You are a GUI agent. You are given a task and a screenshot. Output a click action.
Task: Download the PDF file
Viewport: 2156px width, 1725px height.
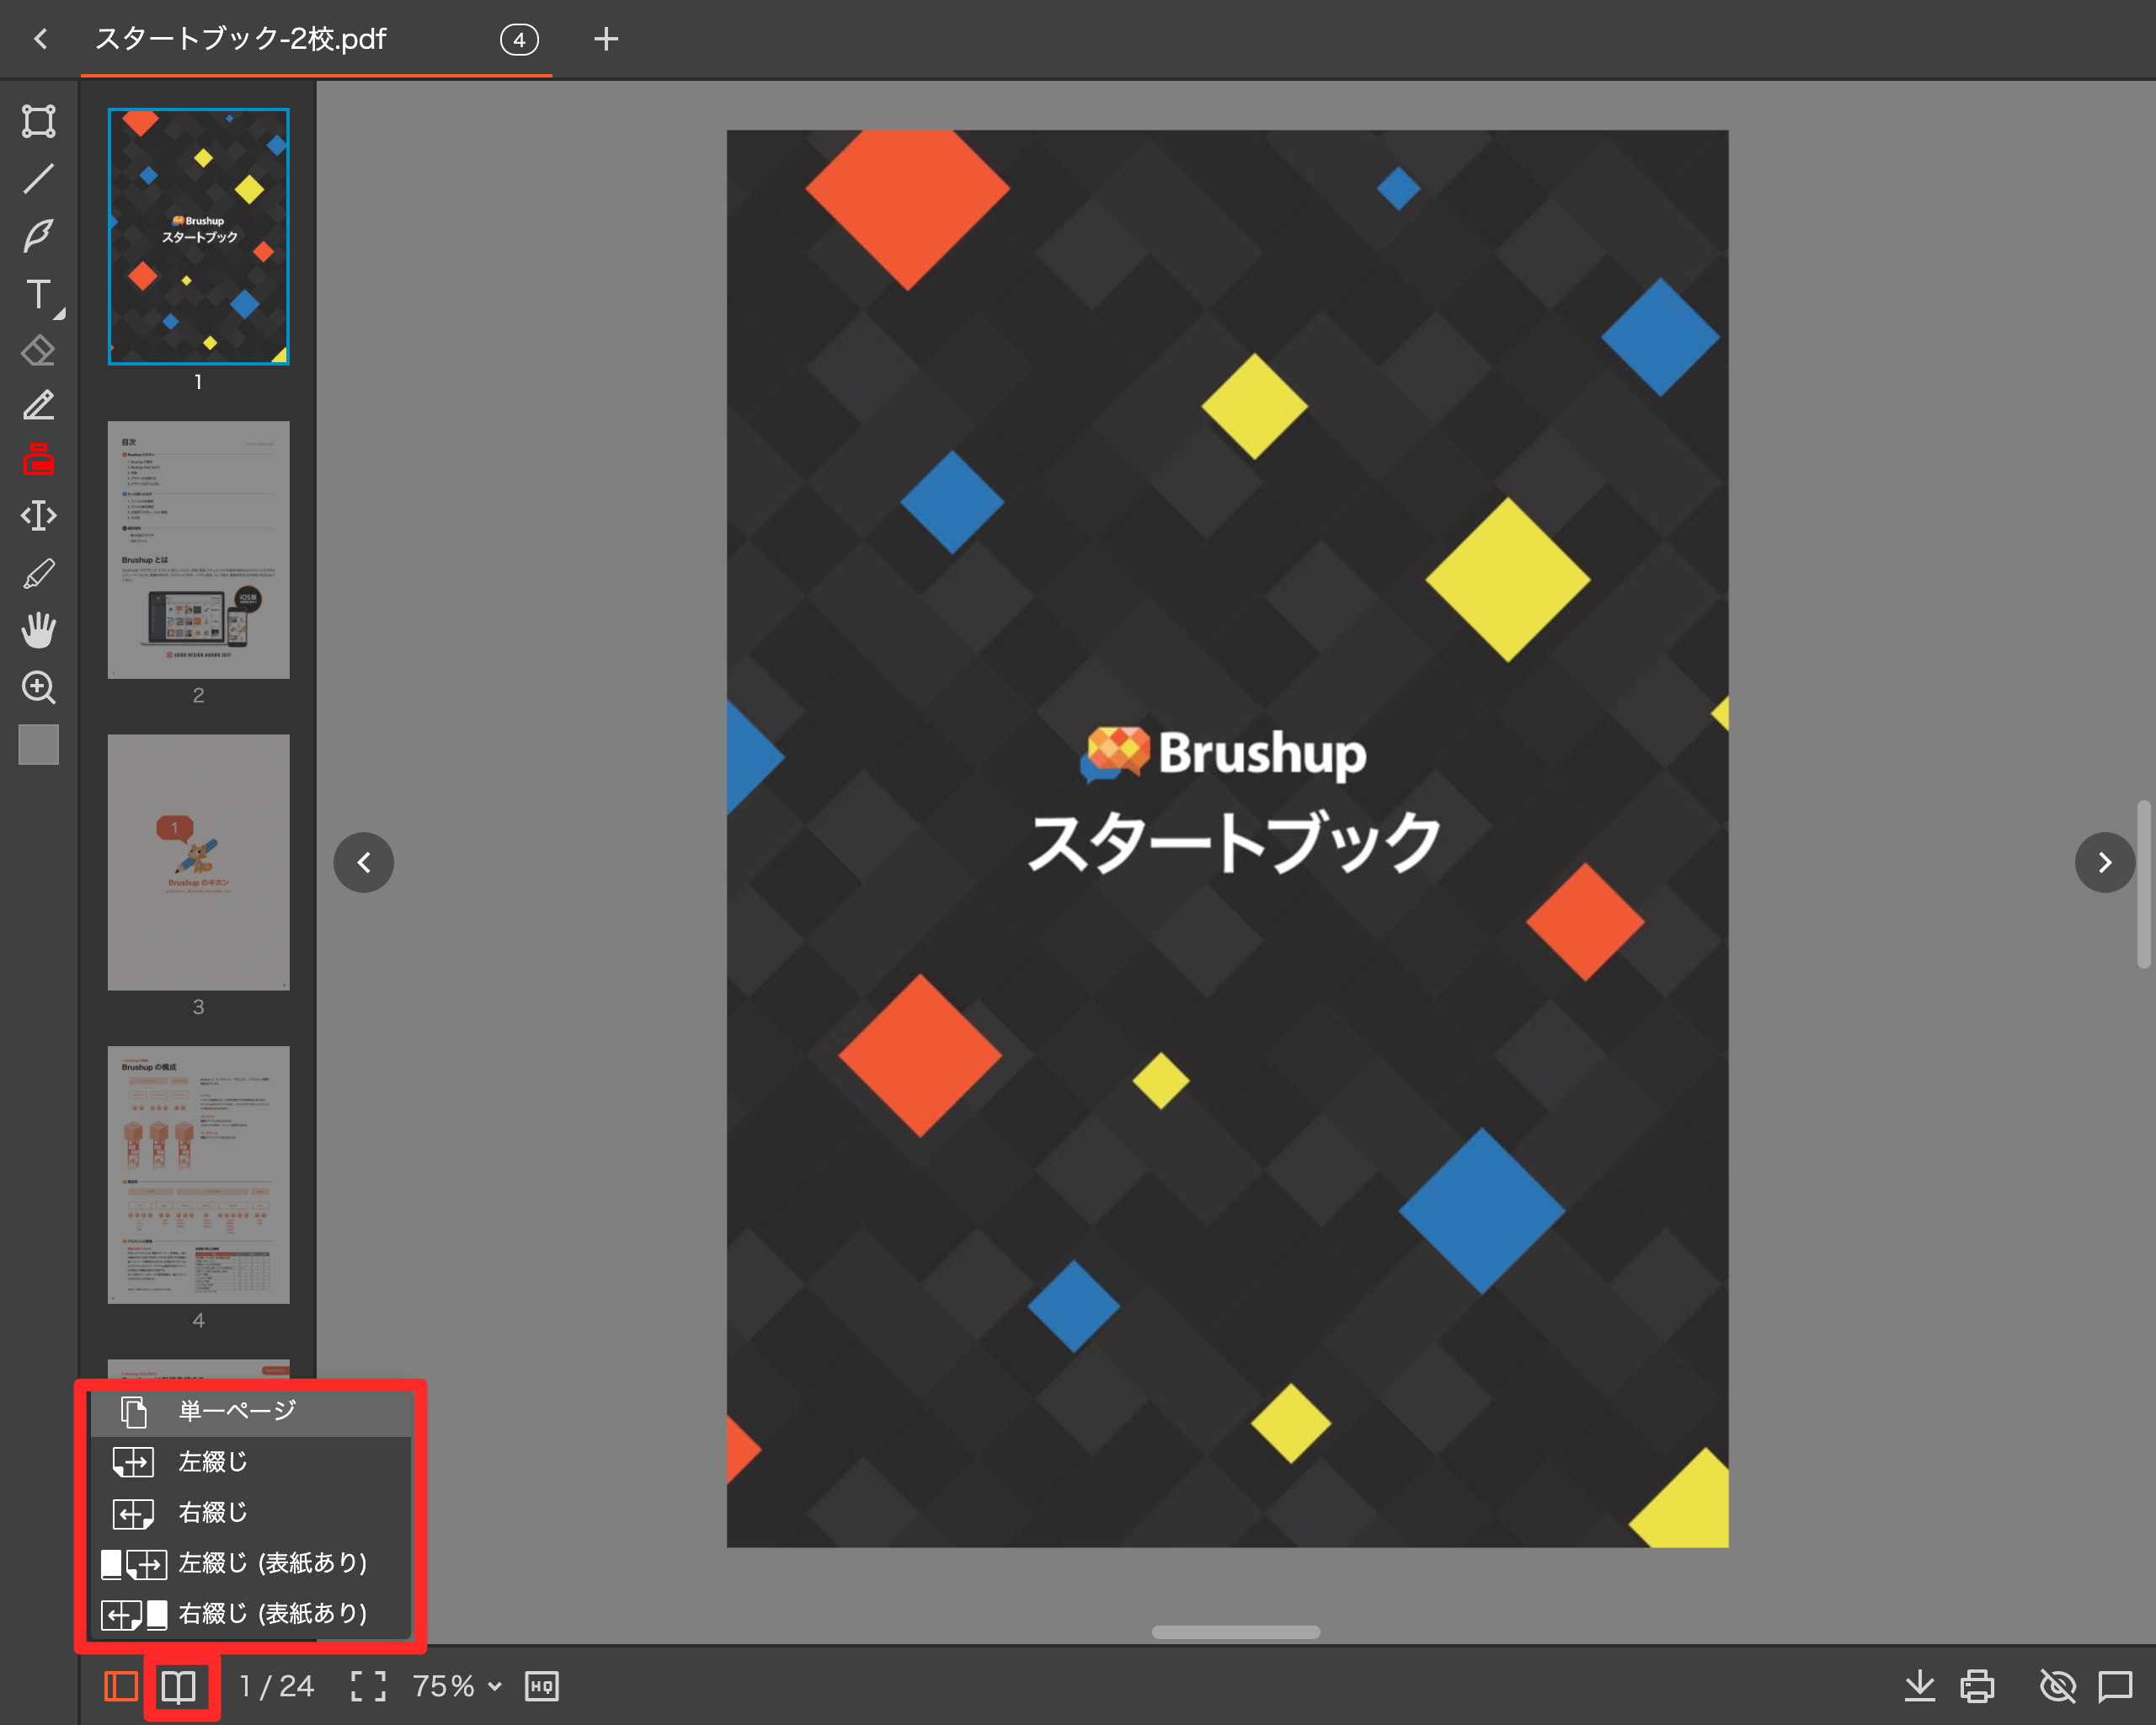[1919, 1687]
